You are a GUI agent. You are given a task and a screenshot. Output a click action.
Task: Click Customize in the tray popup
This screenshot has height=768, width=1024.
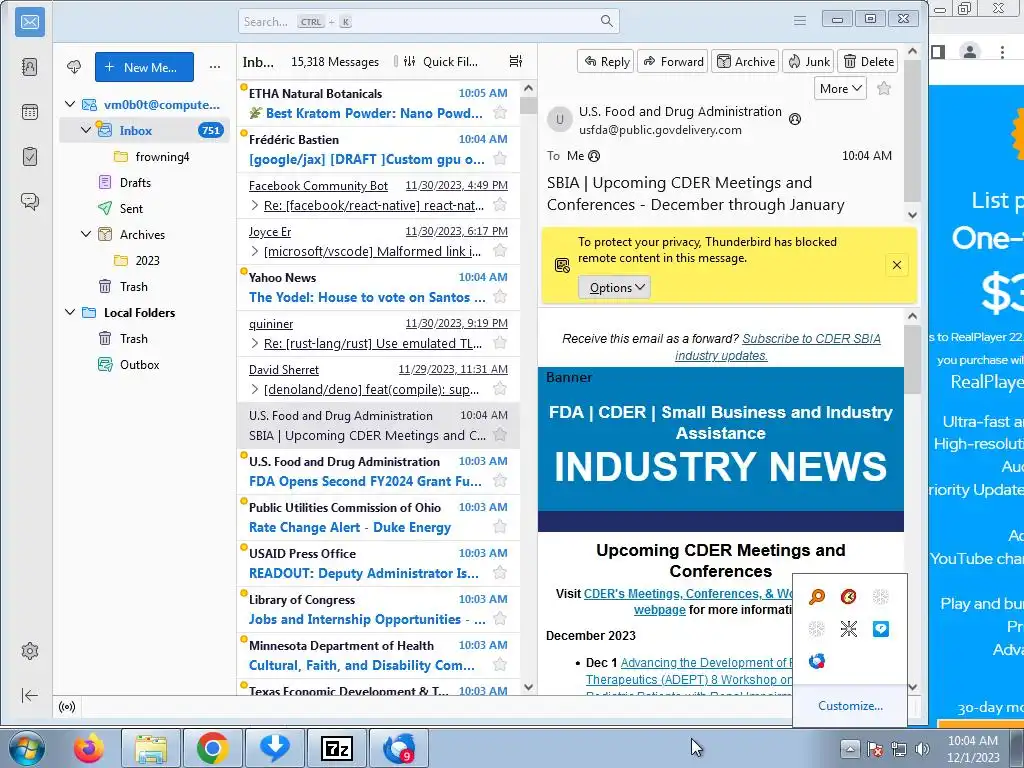coord(850,705)
